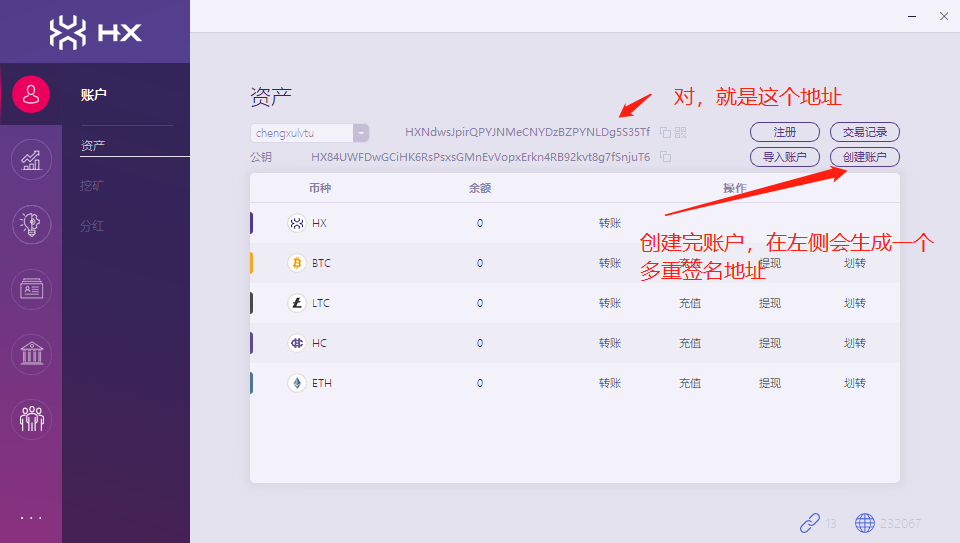
Task: Click 转账 in the HC row
Action: [610, 343]
